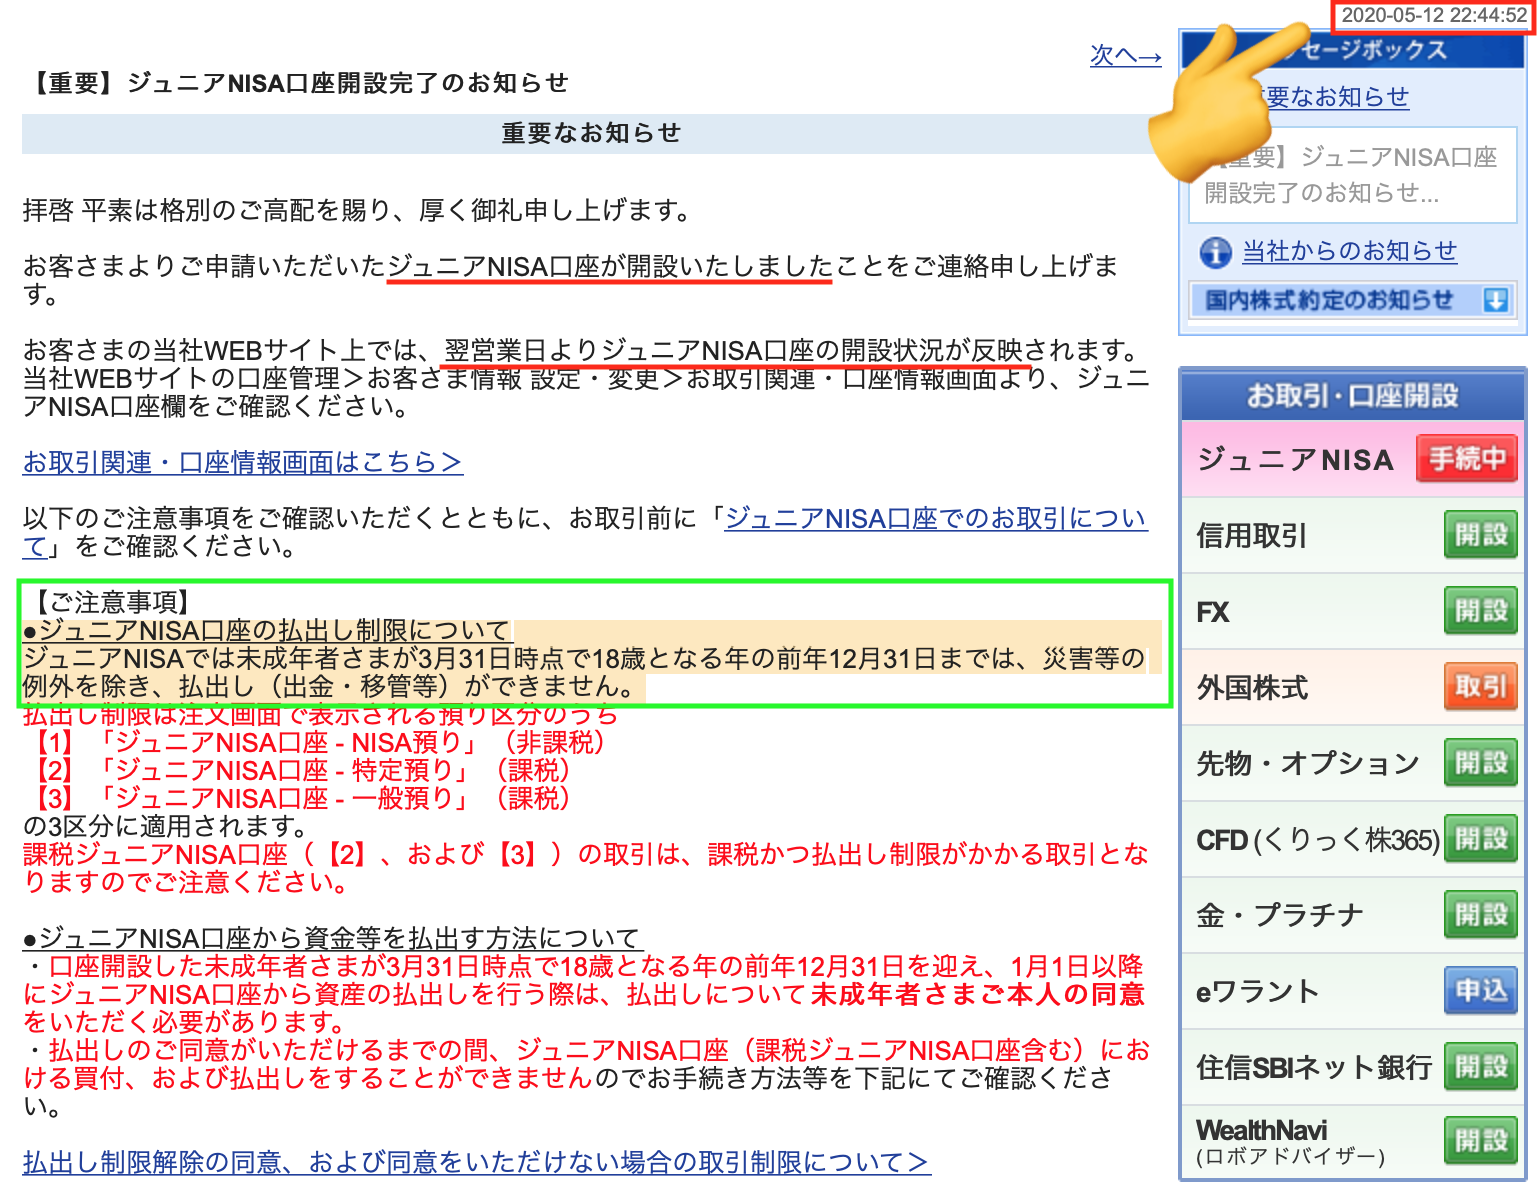Click the 開設 badge next to FX

(1480, 611)
